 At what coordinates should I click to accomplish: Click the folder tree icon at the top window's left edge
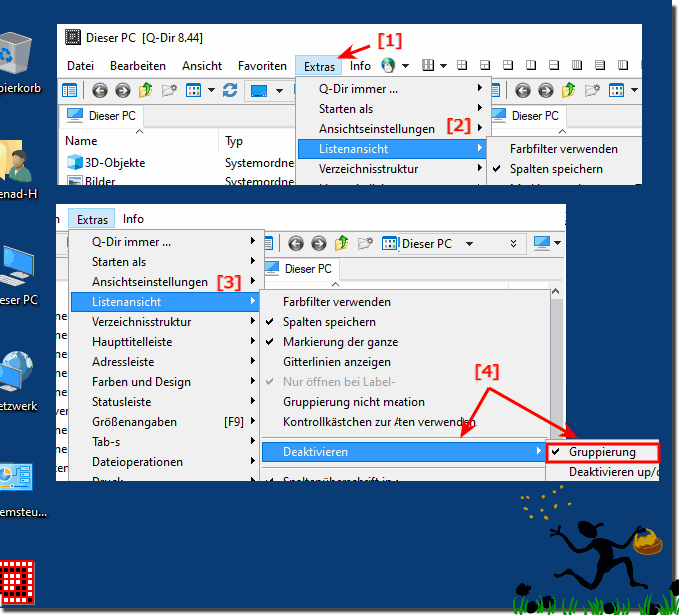pyautogui.click(x=69, y=90)
